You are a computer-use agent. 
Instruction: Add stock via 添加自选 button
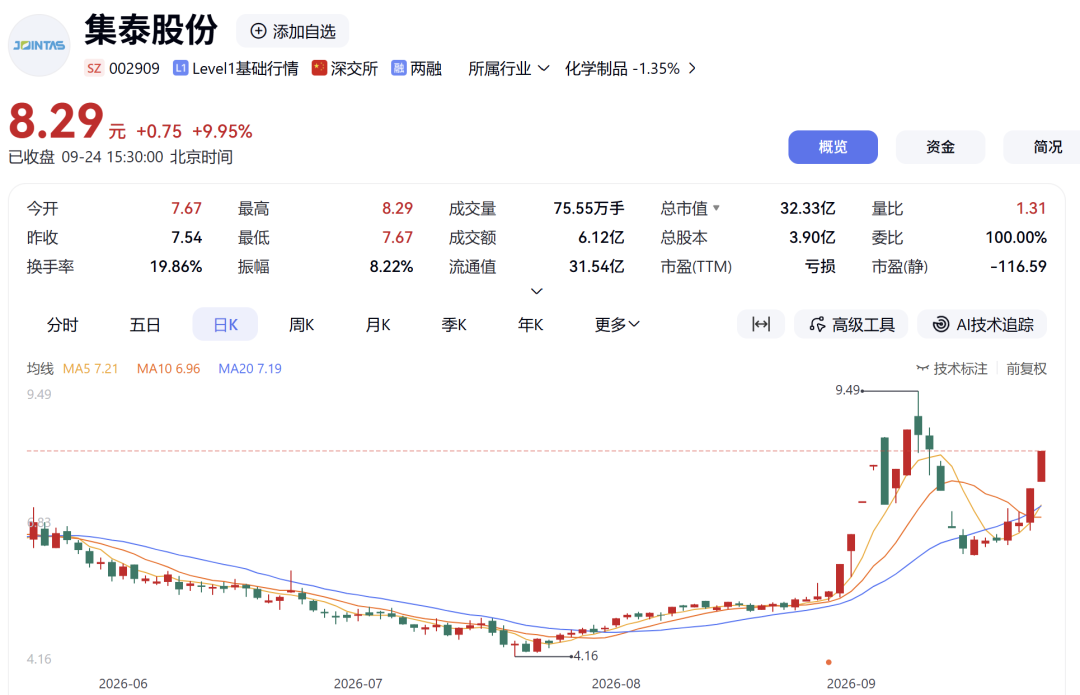coord(293,31)
